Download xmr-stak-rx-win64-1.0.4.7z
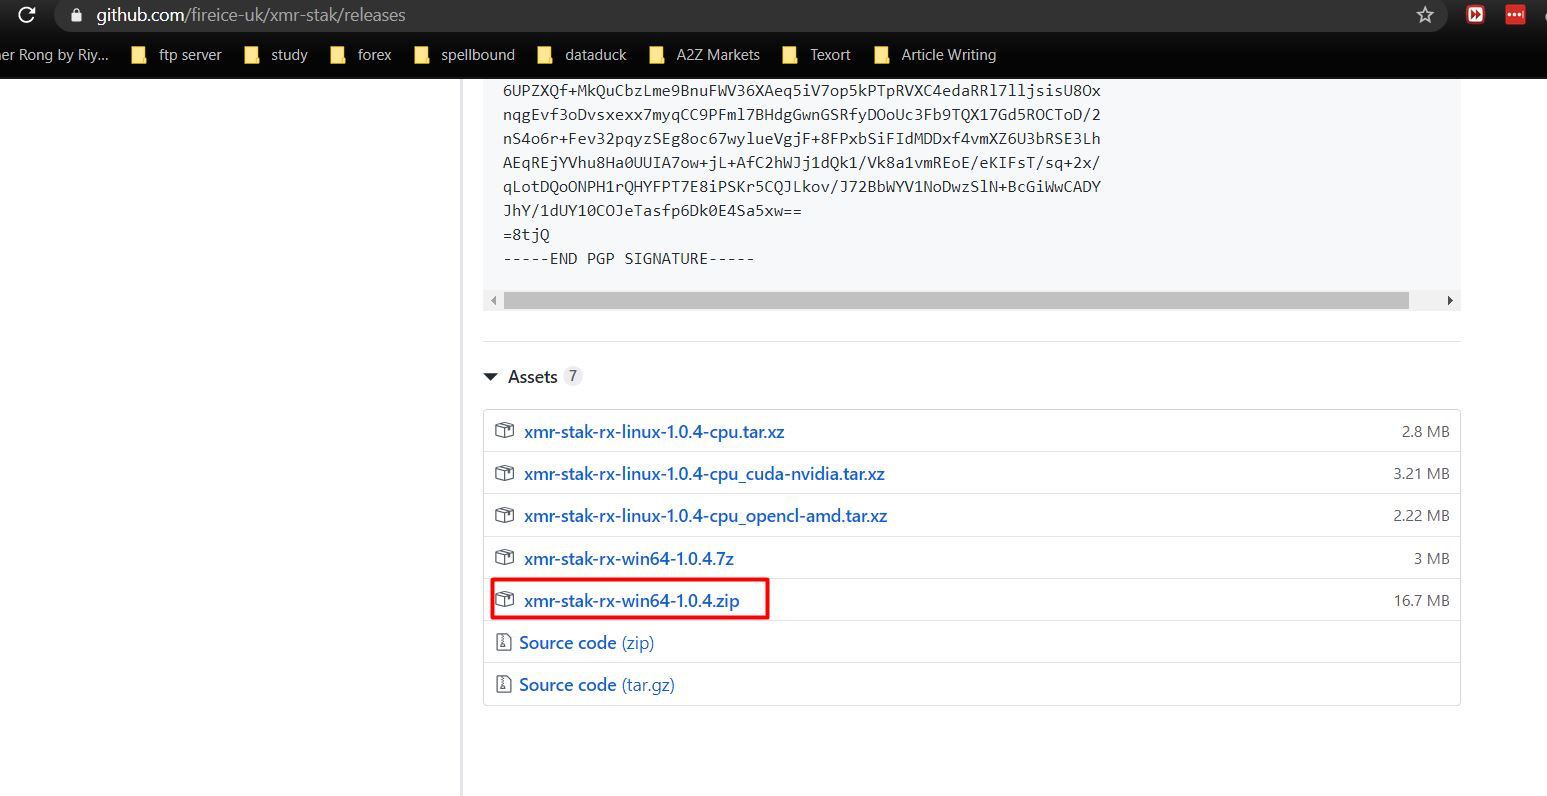The height and width of the screenshot is (796, 1547). coord(629,558)
